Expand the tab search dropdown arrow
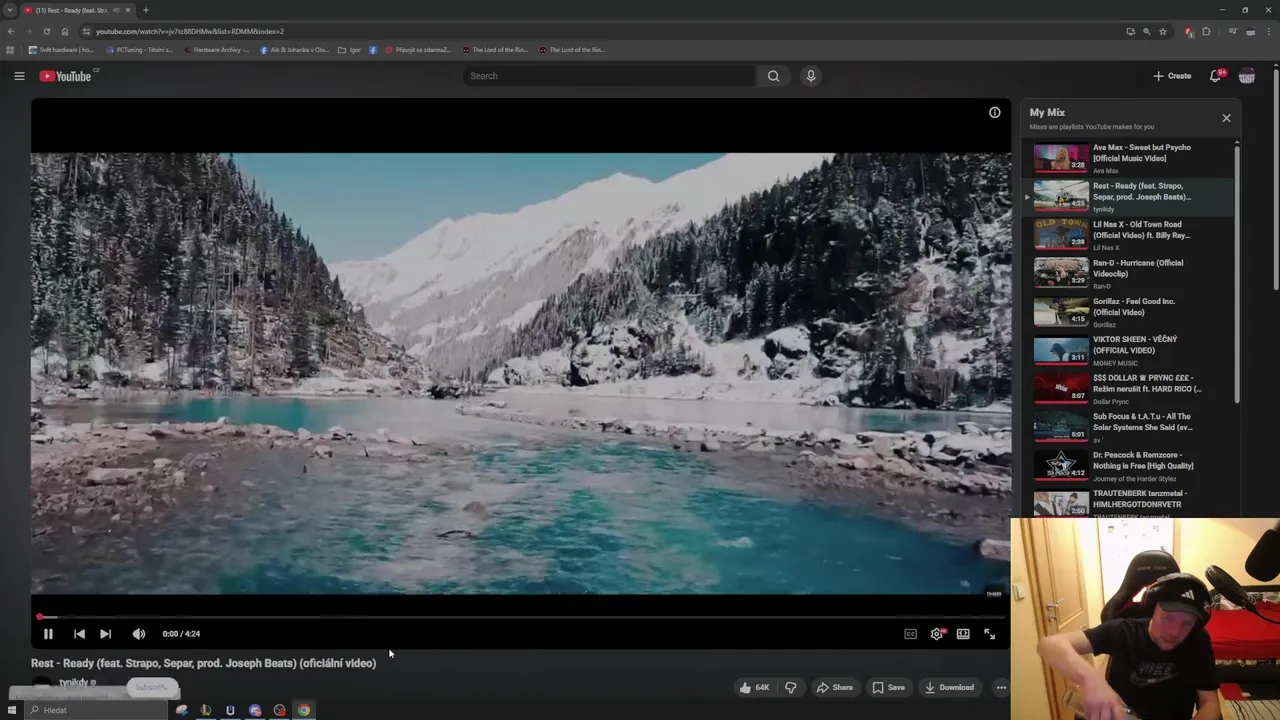1280x720 pixels. tap(10, 10)
